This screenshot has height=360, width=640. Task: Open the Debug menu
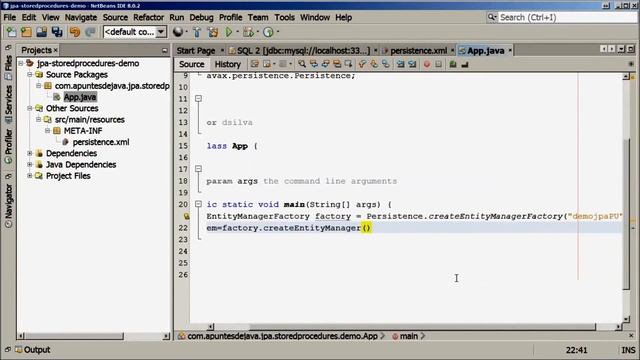(x=201, y=18)
